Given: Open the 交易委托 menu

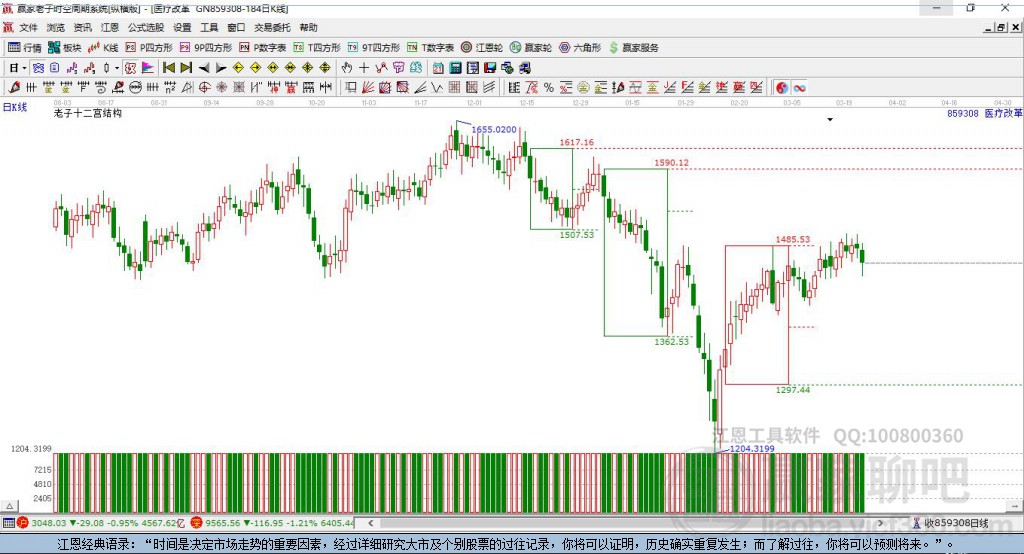Looking at the screenshot, I should coord(272,27).
